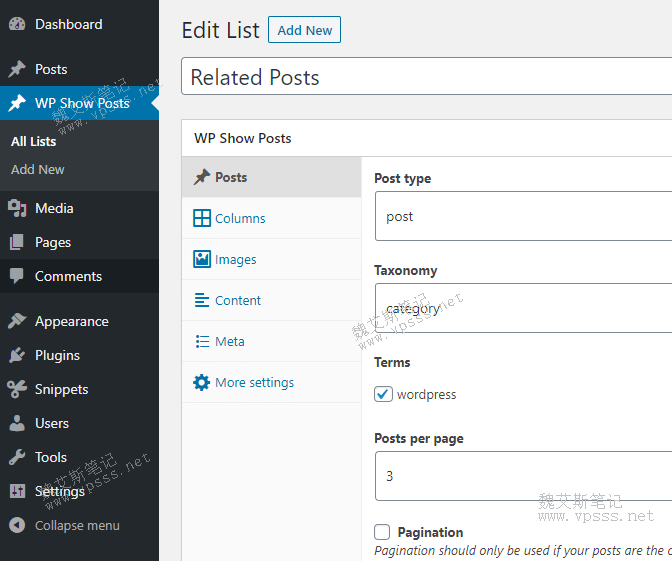This screenshot has width=672, height=561.
Task: Open the Pages menu item
Action: point(79,242)
